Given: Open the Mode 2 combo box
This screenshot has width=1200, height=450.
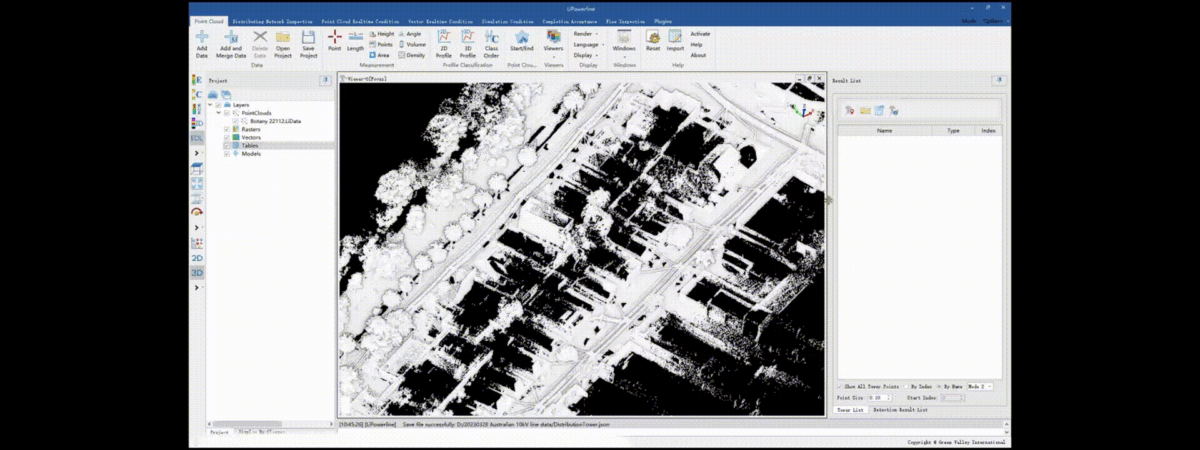Looking at the screenshot, I should pos(979,386).
